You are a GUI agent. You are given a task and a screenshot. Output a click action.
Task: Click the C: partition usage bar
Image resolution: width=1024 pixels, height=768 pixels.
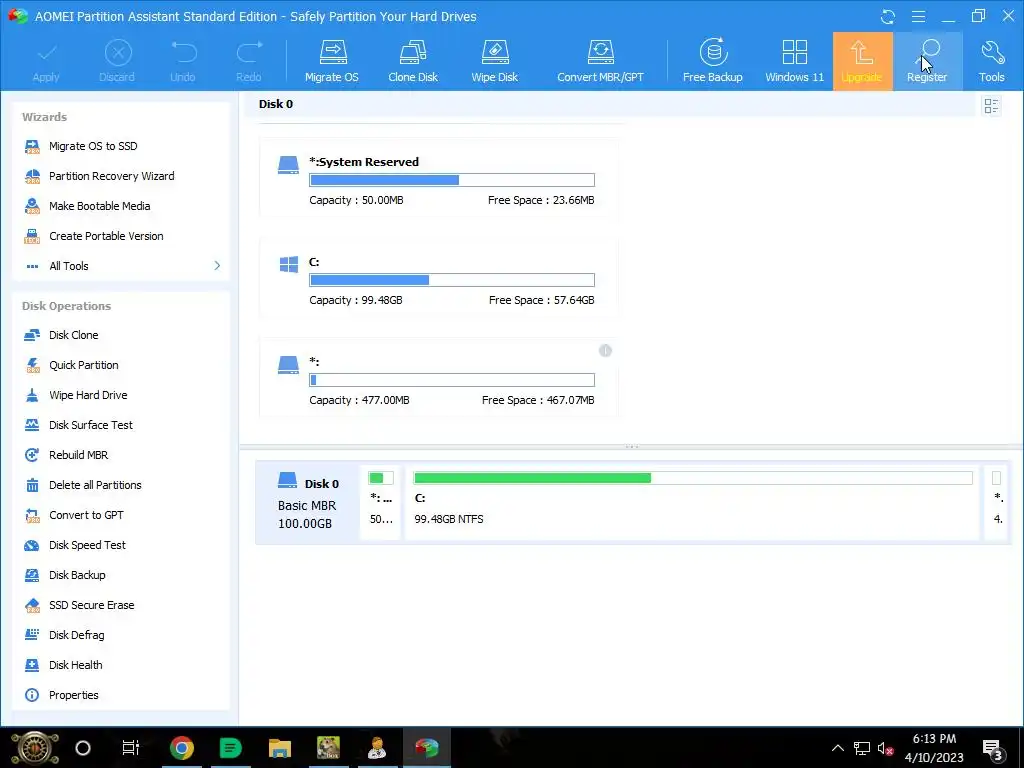coord(452,280)
